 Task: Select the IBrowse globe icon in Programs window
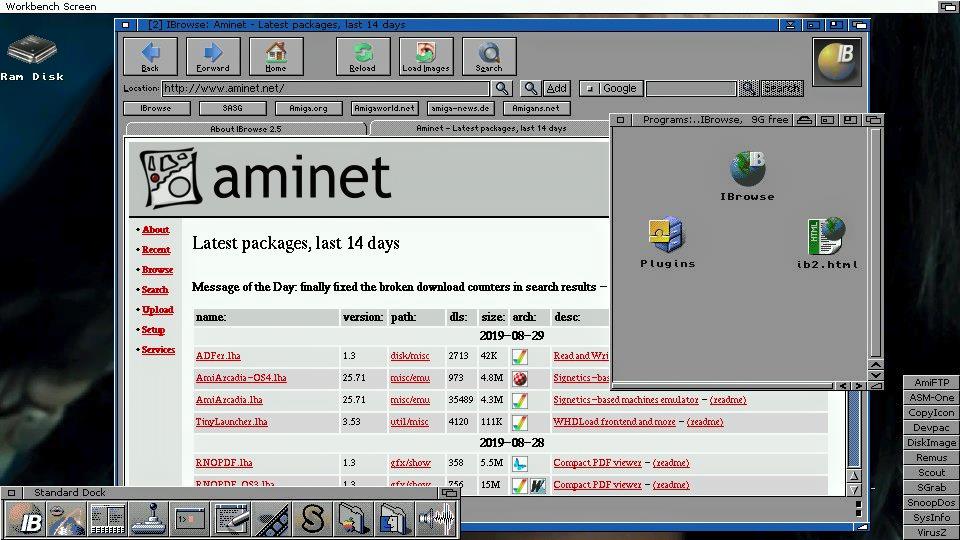point(747,176)
